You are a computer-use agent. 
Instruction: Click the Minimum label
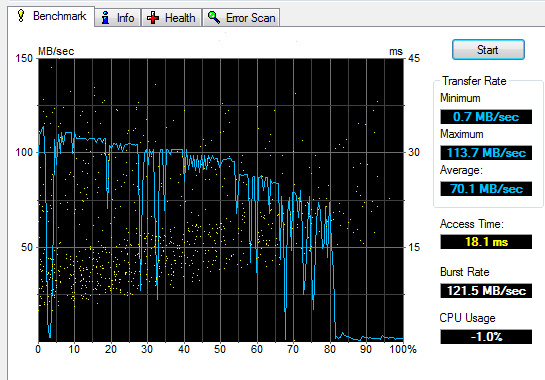tap(460, 98)
